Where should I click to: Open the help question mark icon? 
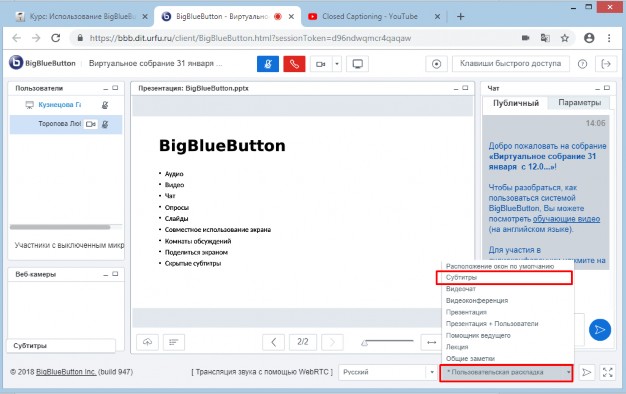[582, 64]
